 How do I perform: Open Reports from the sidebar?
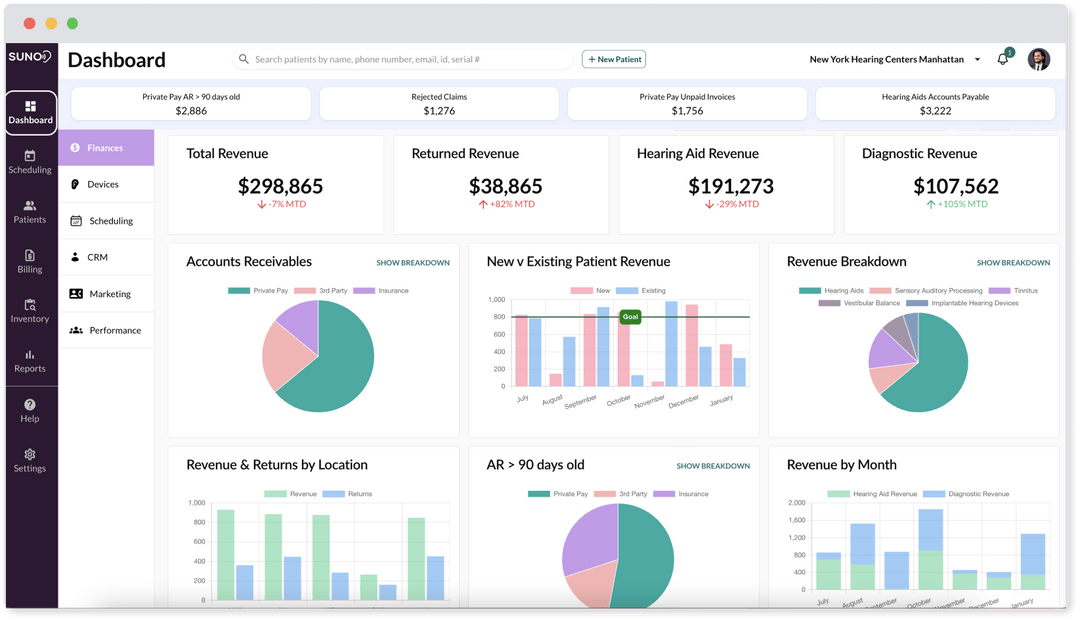(30, 361)
